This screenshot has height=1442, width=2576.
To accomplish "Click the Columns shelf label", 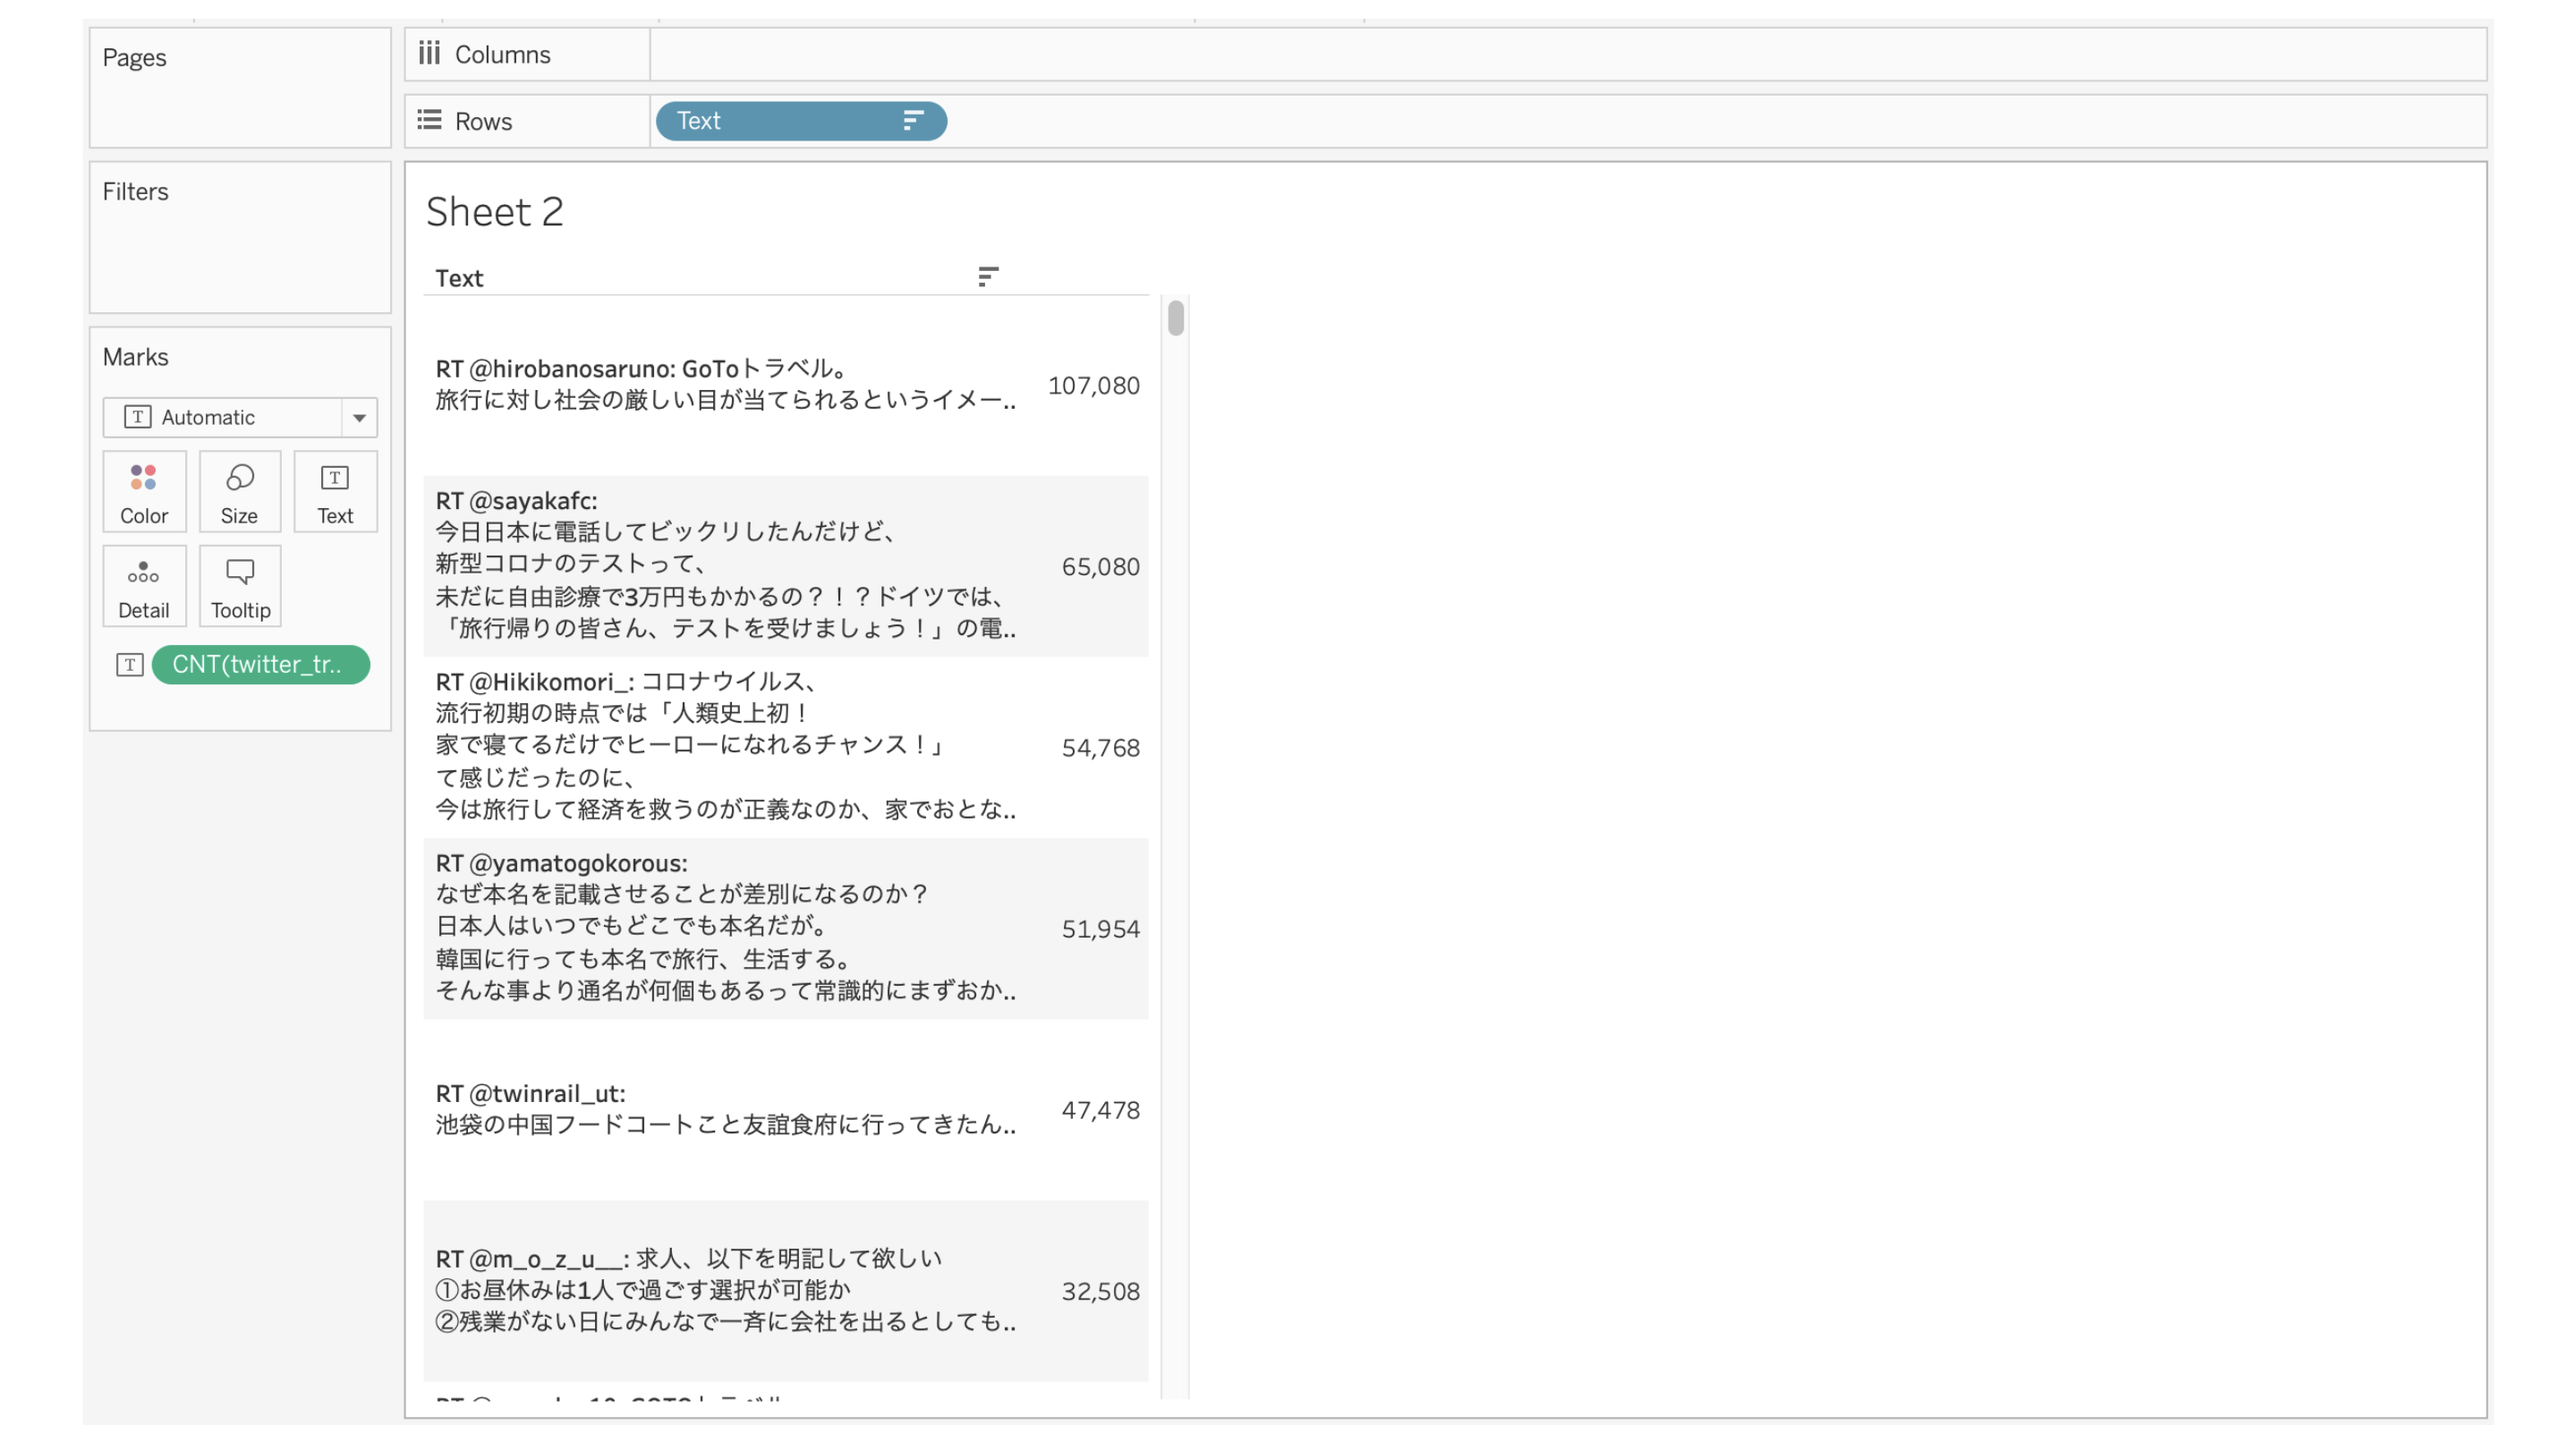I will point(502,54).
